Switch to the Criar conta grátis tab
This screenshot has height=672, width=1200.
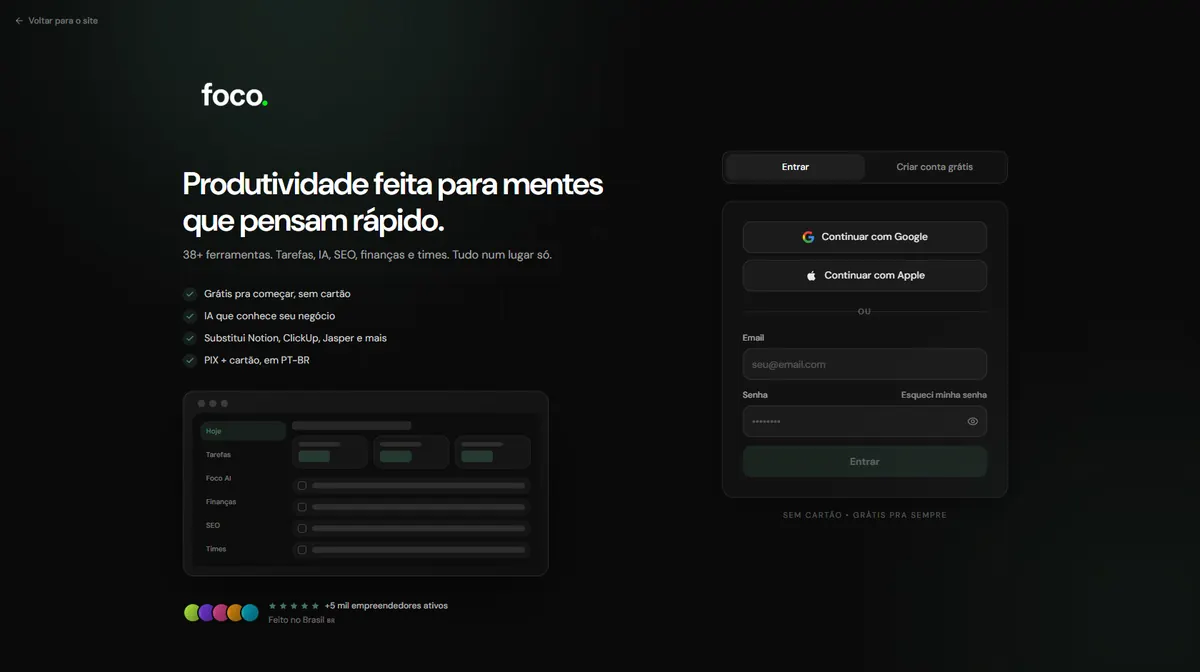(x=934, y=167)
